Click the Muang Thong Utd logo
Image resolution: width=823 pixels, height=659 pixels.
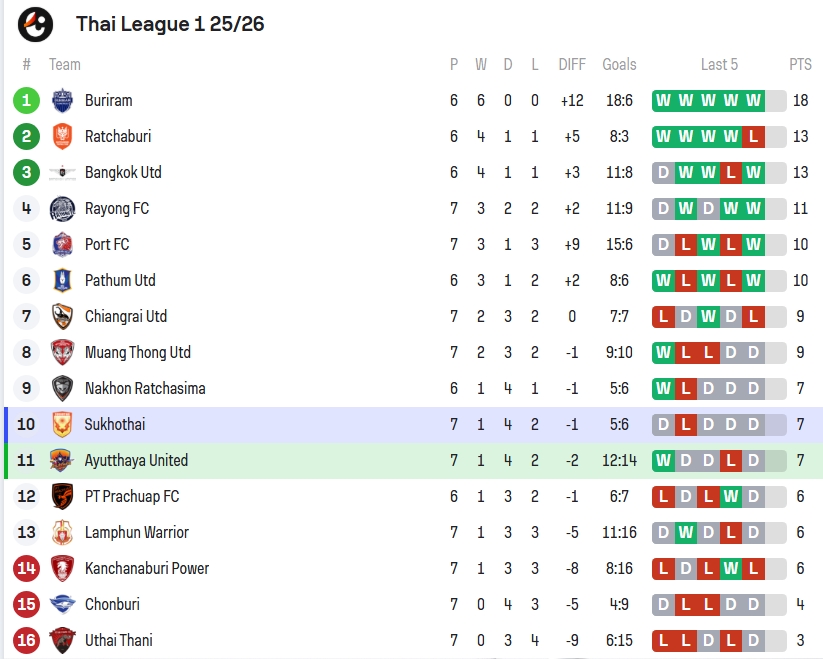(62, 353)
